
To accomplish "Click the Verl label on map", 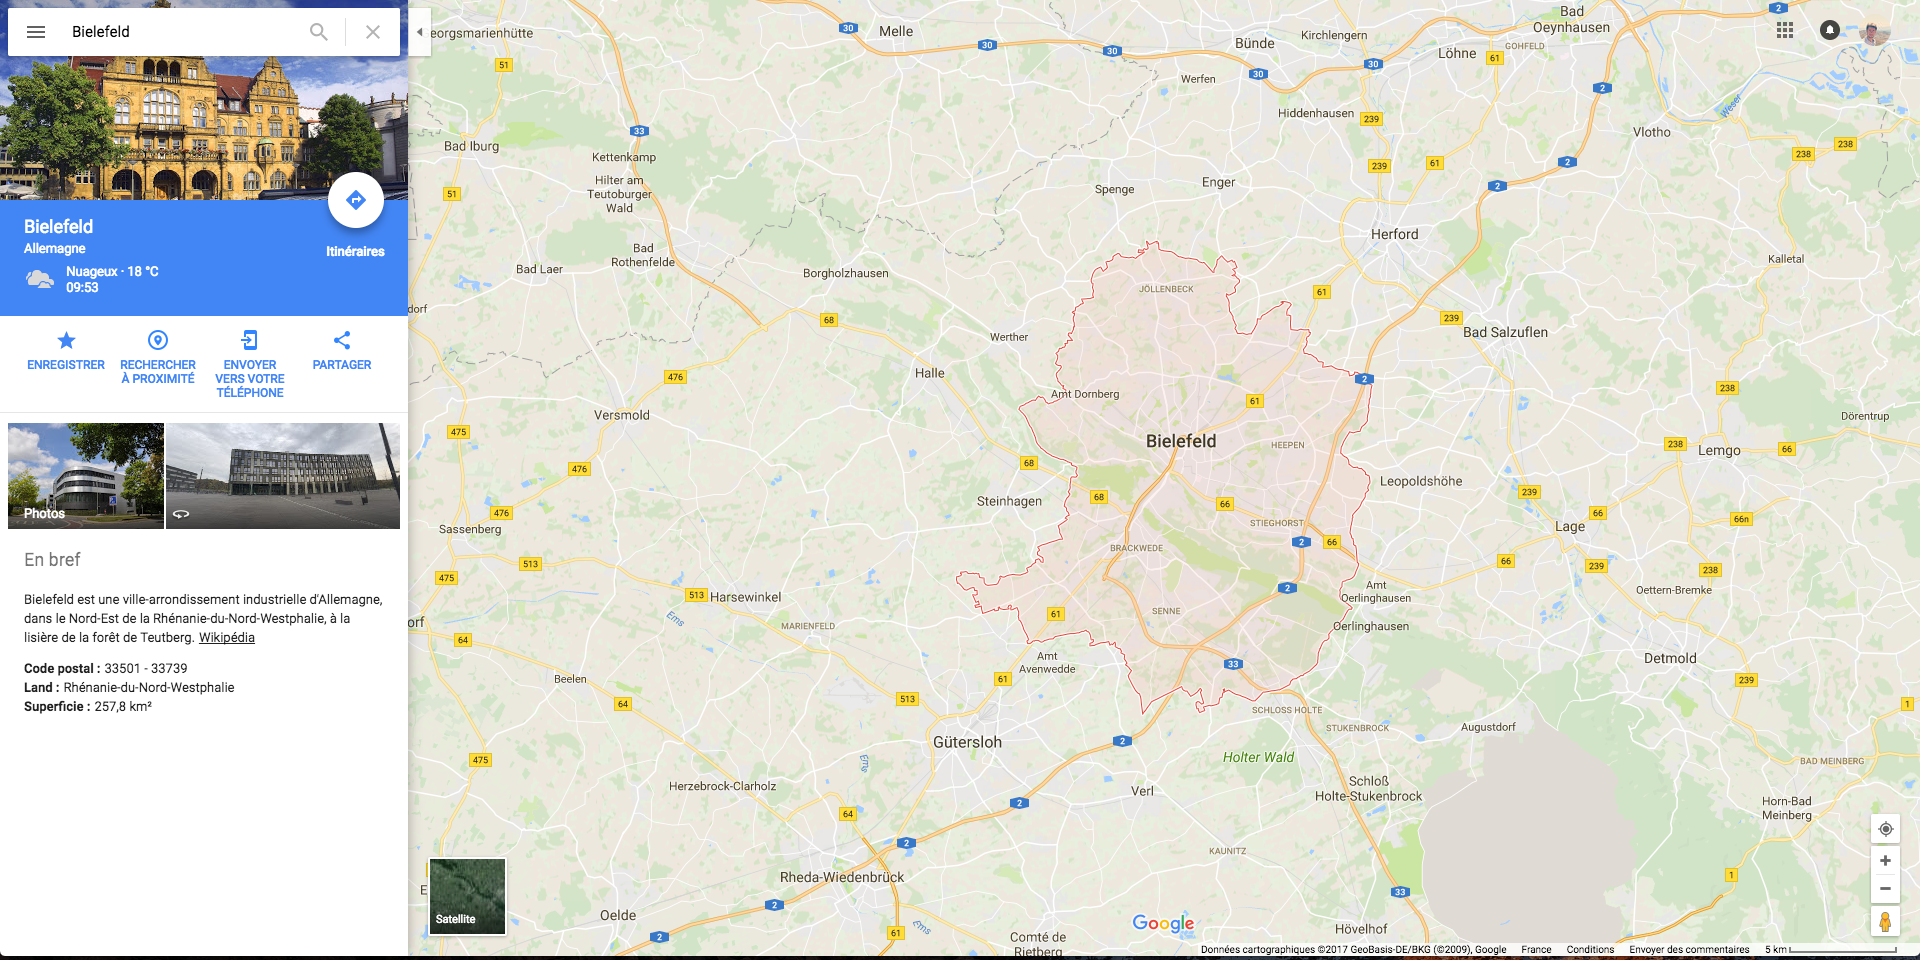I will 1142,791.
